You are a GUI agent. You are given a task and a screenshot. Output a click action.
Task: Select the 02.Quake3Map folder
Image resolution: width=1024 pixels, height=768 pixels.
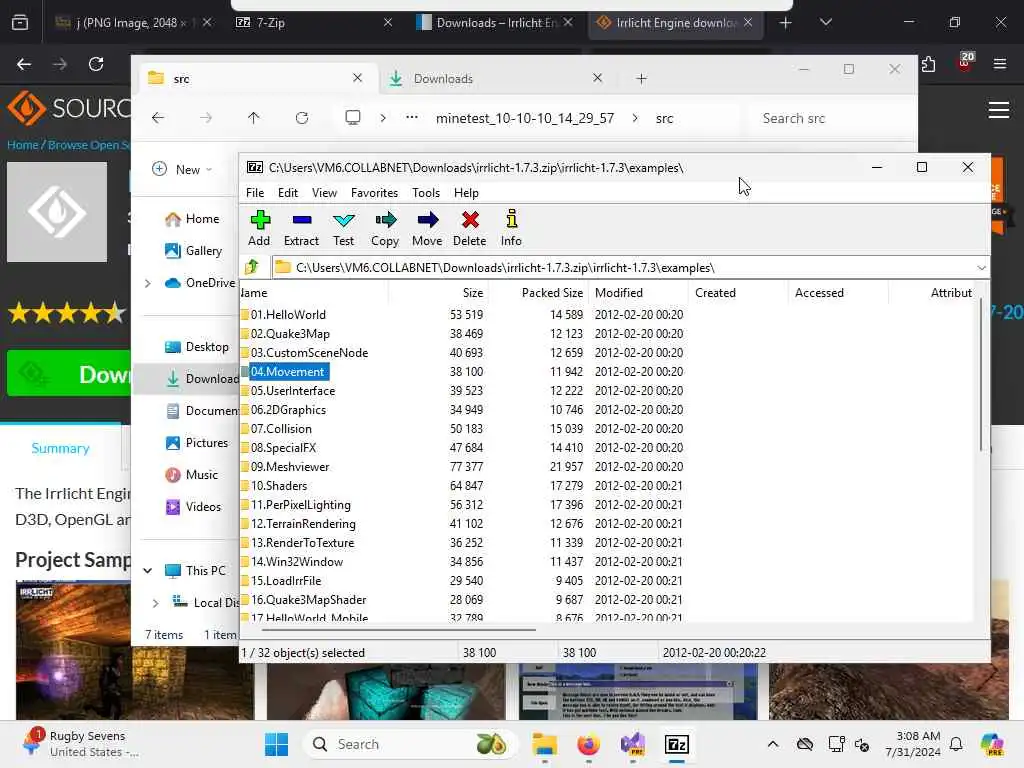tap(290, 334)
